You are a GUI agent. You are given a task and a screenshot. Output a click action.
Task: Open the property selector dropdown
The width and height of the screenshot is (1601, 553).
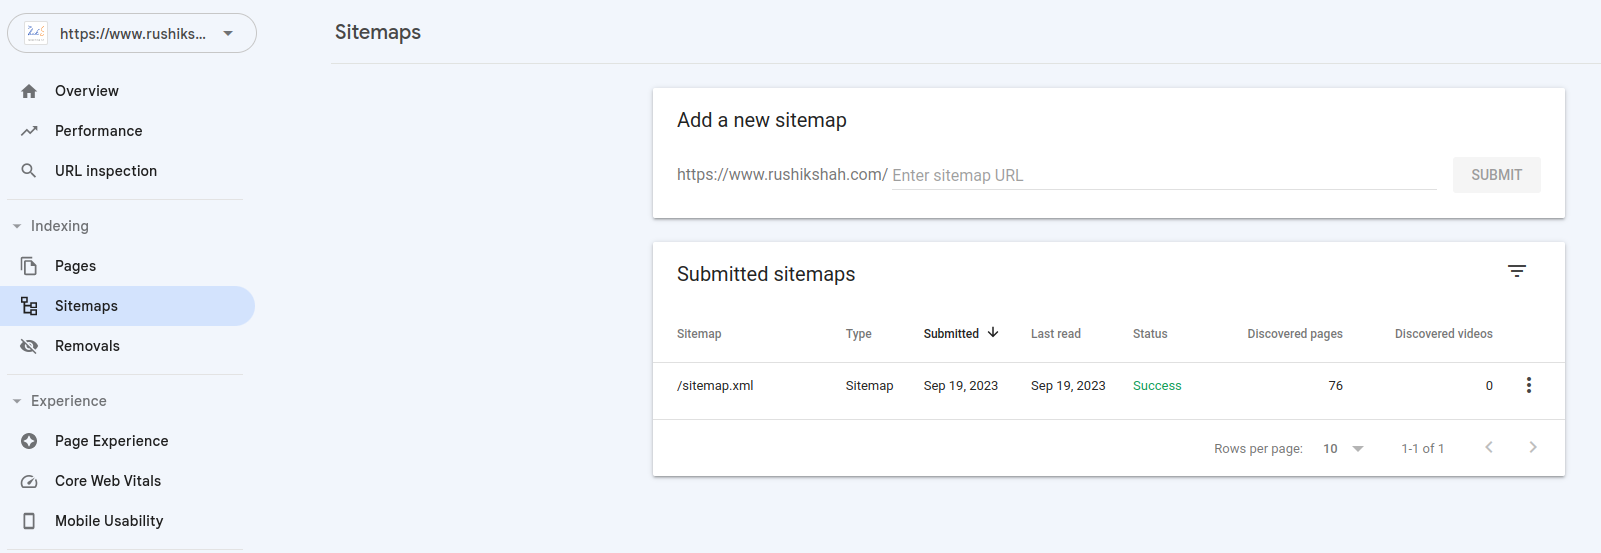coord(132,33)
